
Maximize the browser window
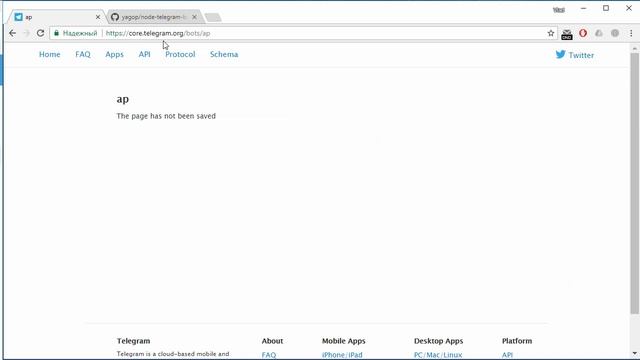606,8
